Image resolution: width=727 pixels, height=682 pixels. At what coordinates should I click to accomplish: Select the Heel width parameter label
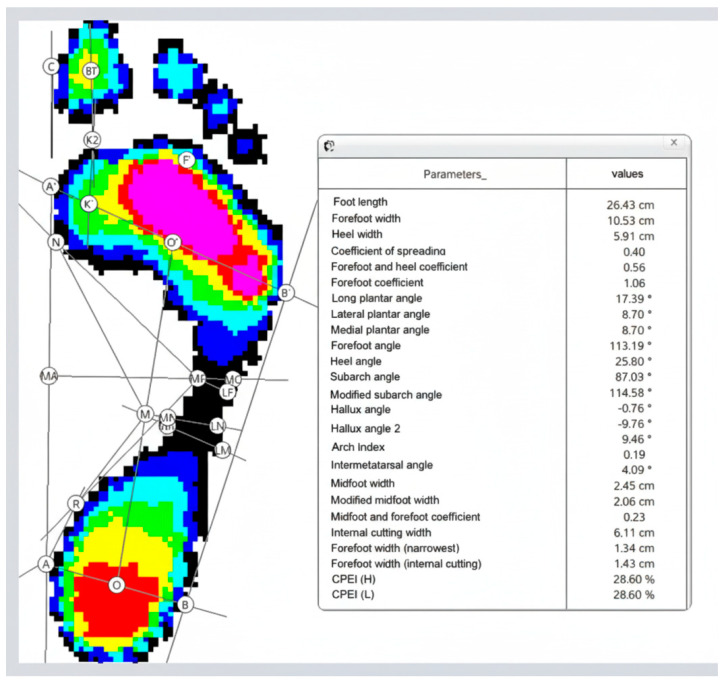(357, 234)
